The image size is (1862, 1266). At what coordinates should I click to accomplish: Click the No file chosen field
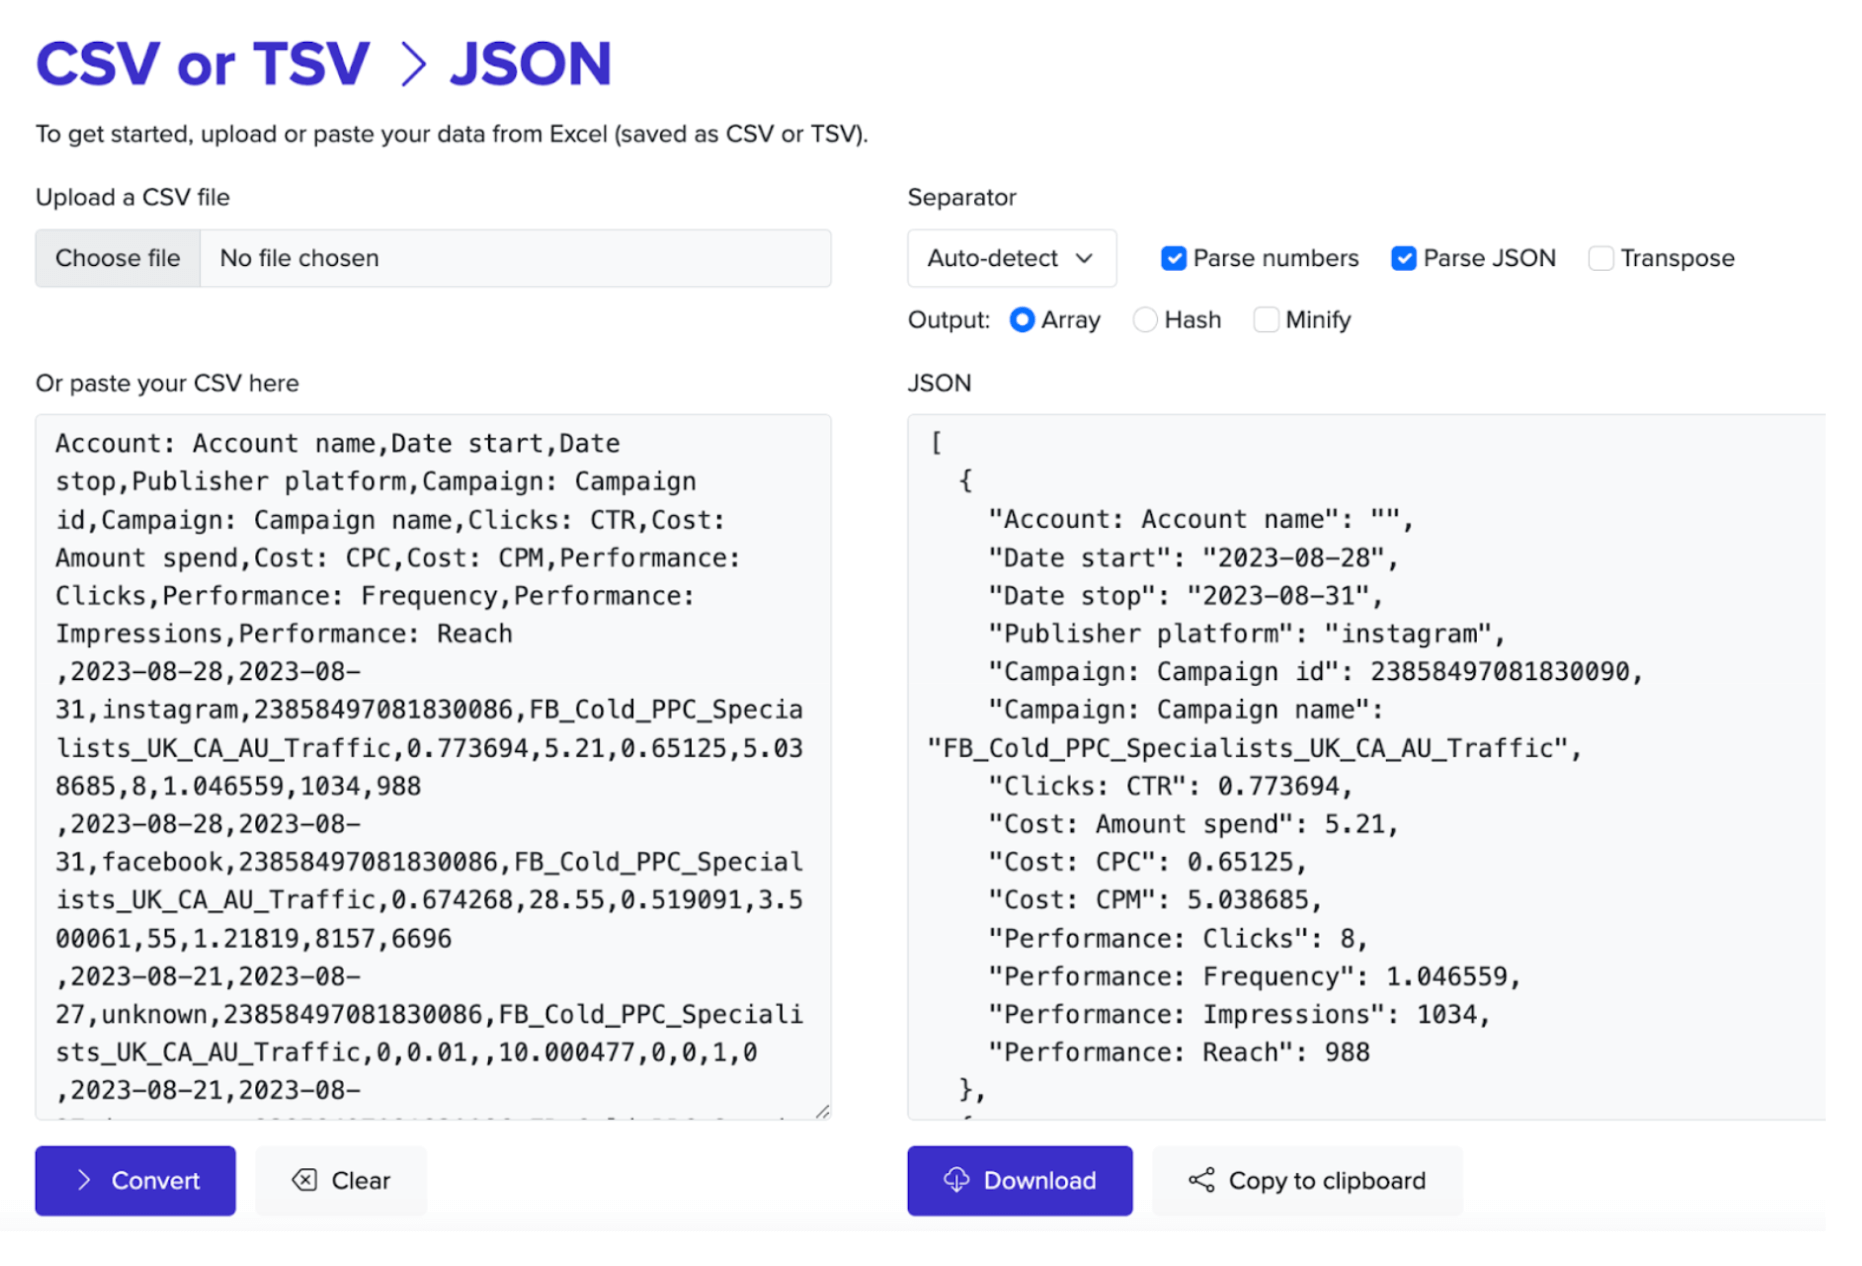point(515,258)
